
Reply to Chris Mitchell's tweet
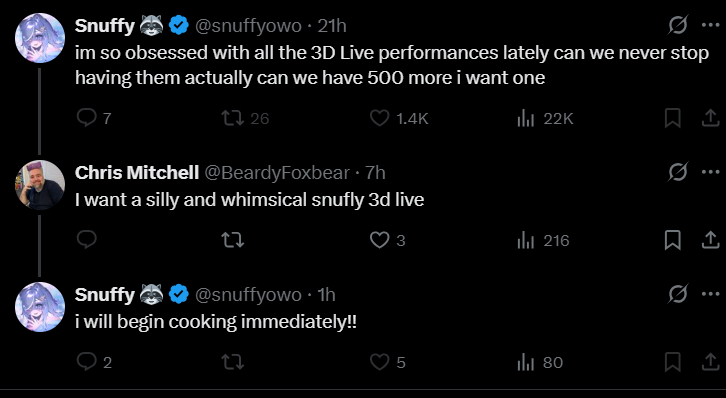[x=87, y=240]
